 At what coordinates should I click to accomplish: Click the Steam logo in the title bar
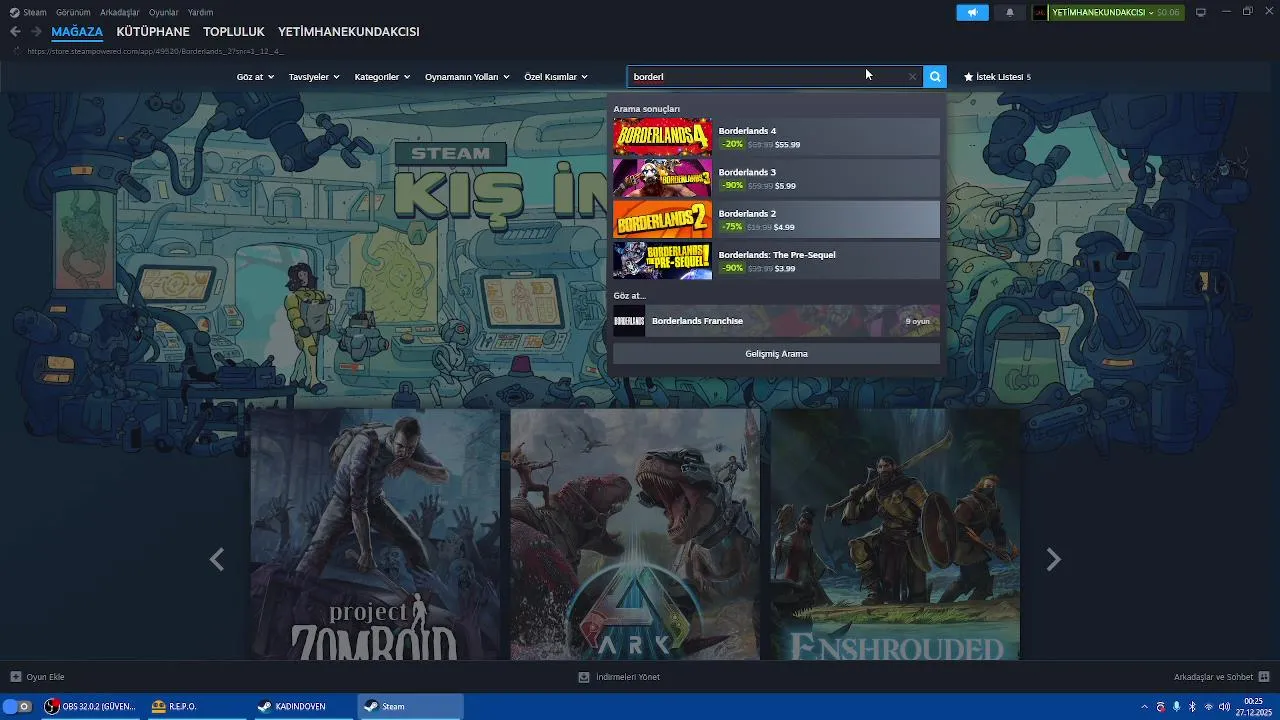coord(14,12)
